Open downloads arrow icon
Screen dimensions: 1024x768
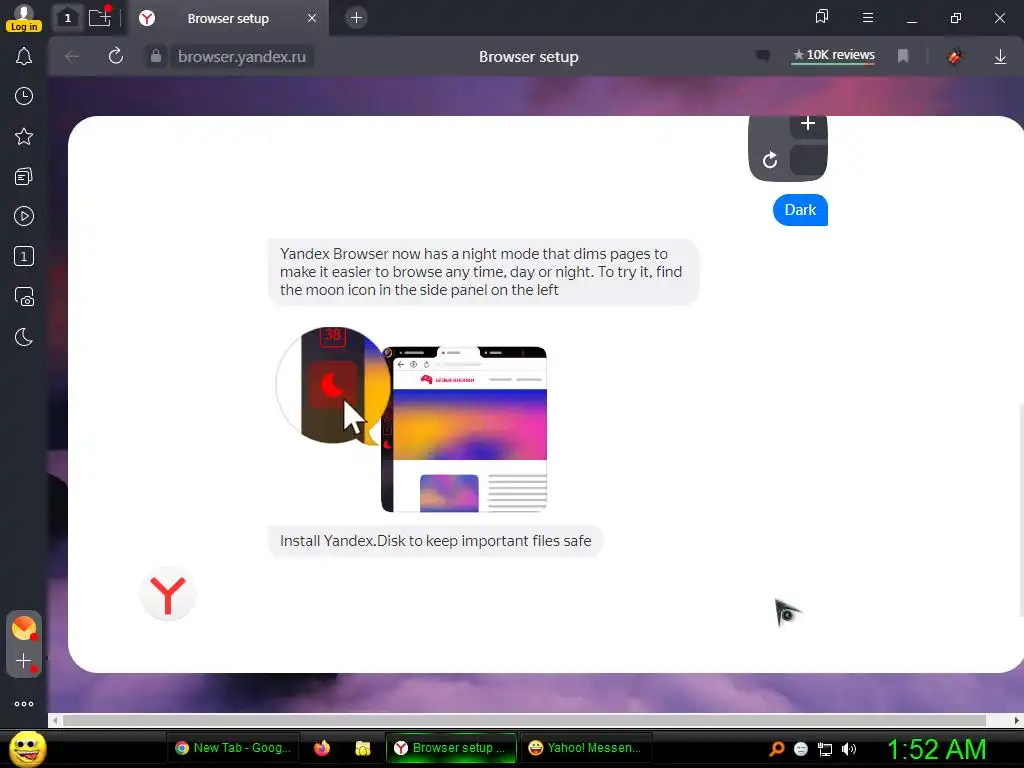(x=1000, y=57)
